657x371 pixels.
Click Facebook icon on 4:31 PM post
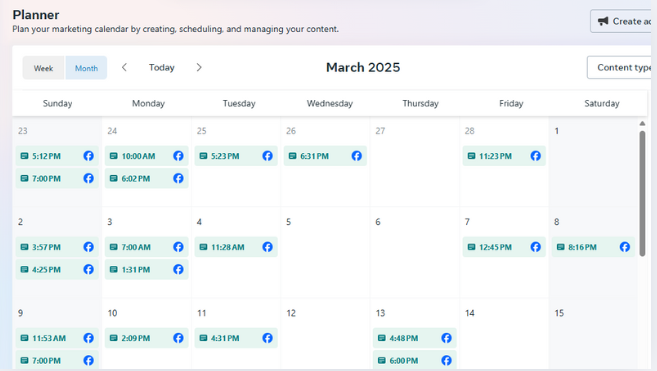coord(267,338)
